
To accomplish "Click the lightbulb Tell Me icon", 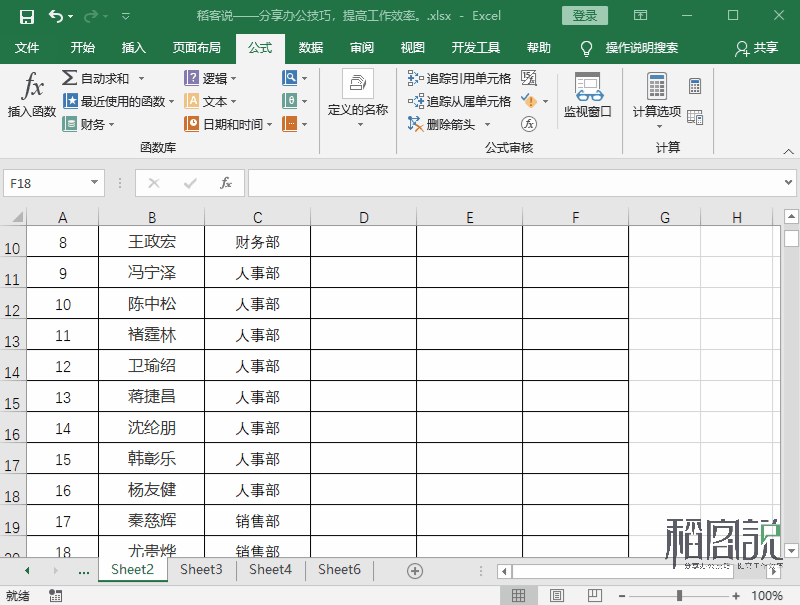I will coord(587,48).
